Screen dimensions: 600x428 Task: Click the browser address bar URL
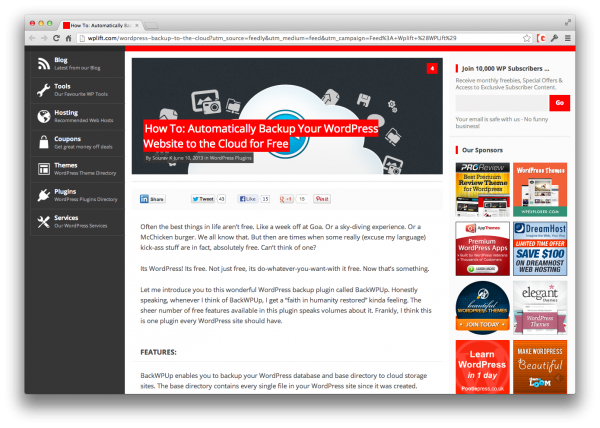[x=272, y=38]
